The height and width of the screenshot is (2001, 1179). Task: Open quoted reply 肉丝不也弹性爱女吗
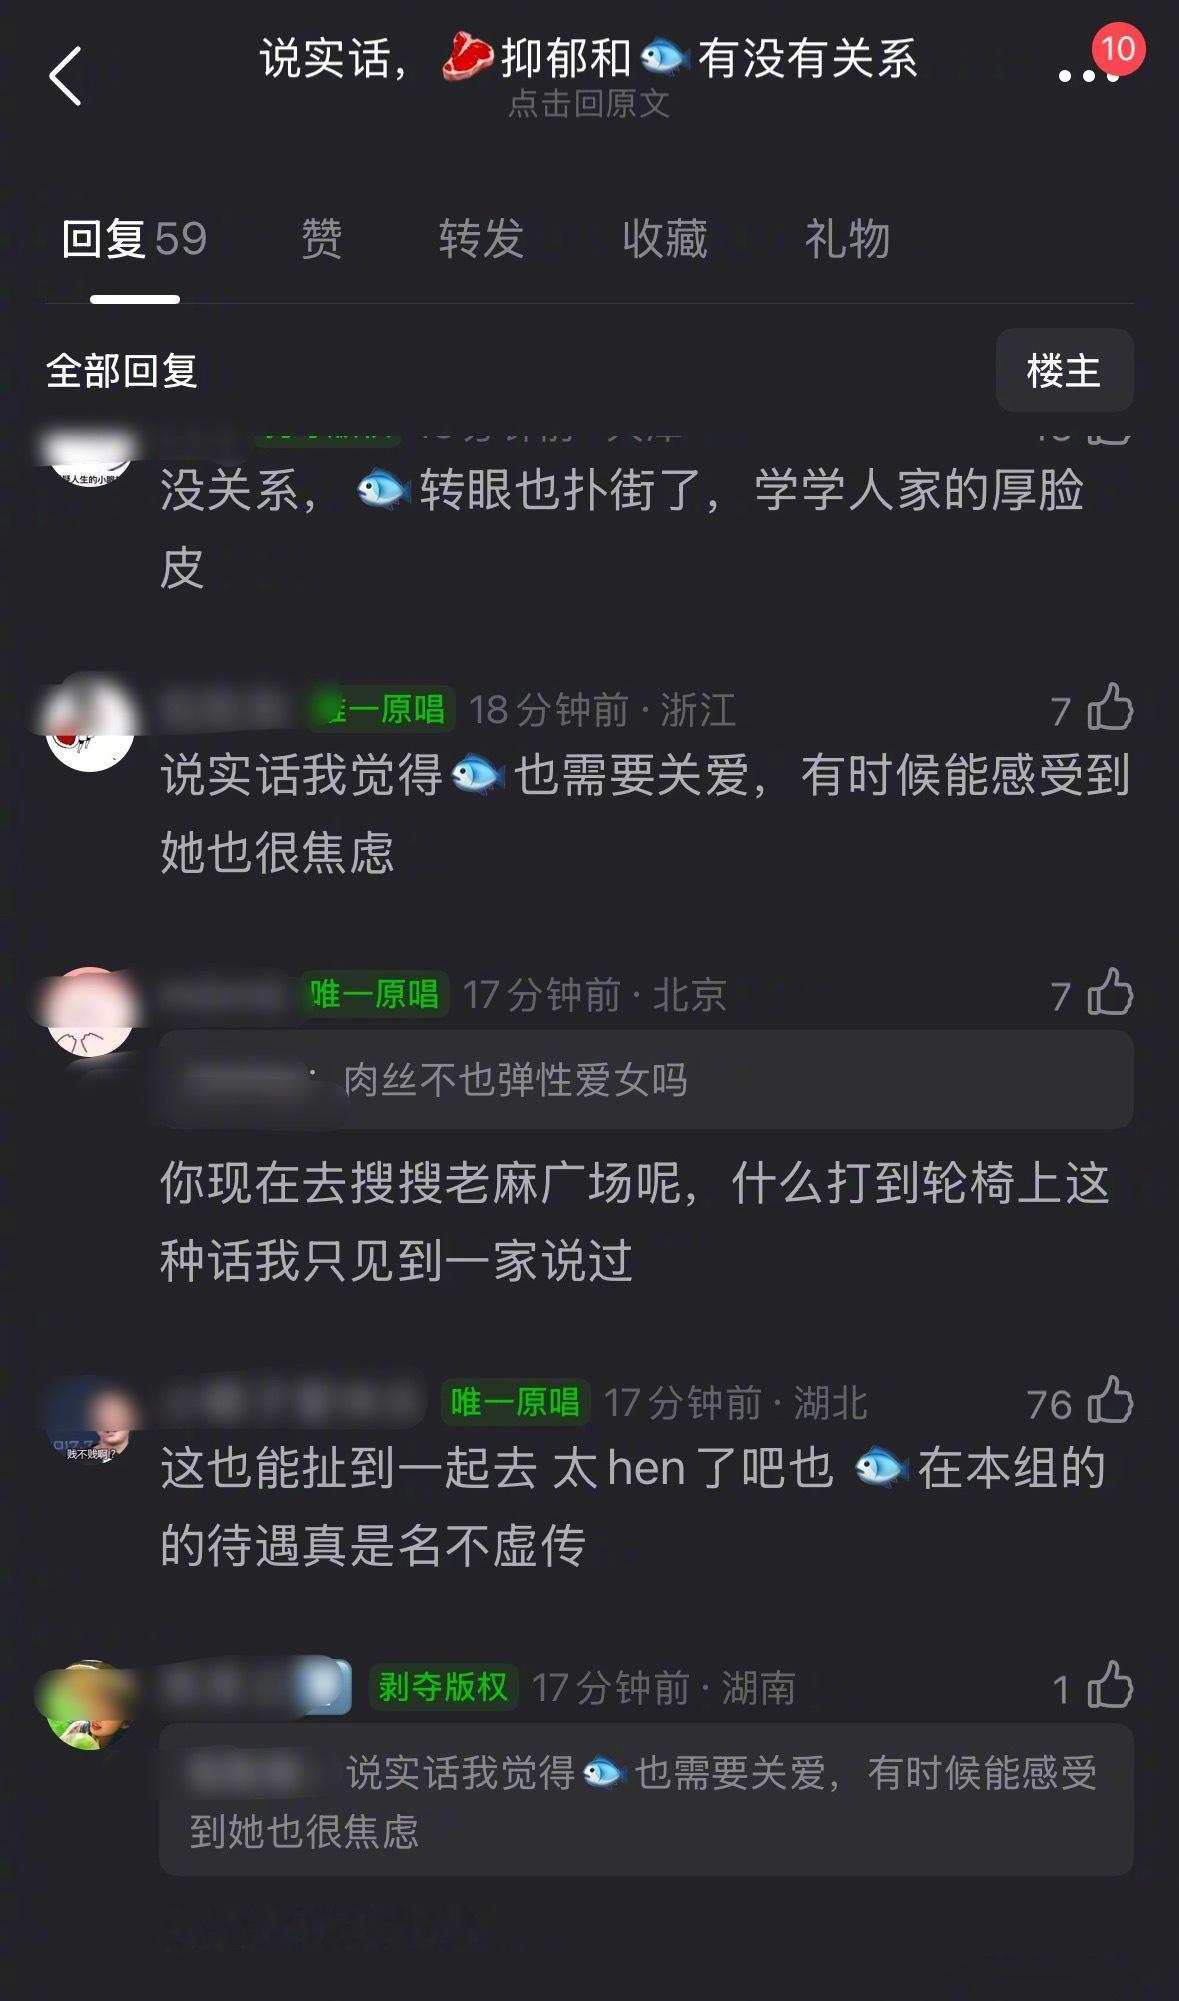tap(646, 1080)
